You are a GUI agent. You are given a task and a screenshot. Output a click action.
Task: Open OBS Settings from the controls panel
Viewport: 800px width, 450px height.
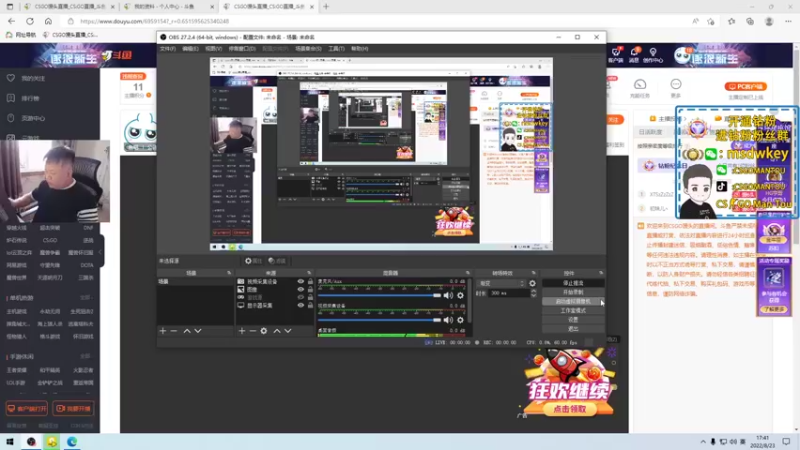point(573,320)
